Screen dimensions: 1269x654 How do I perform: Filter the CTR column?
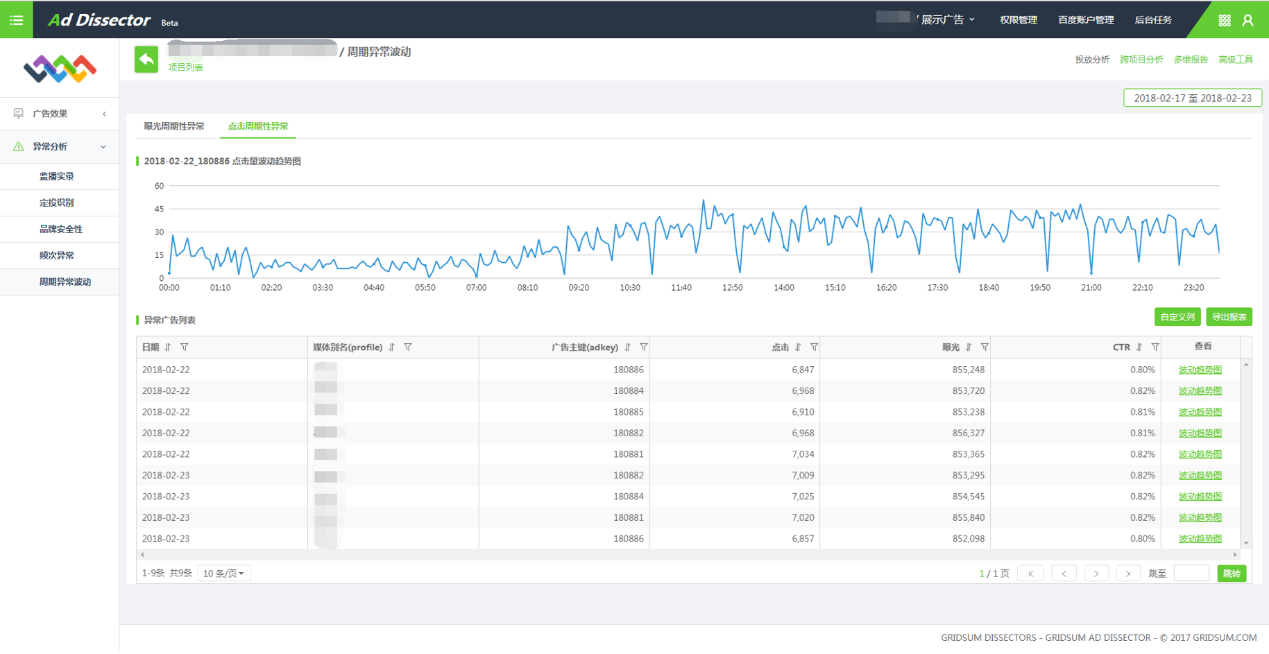click(x=1155, y=347)
